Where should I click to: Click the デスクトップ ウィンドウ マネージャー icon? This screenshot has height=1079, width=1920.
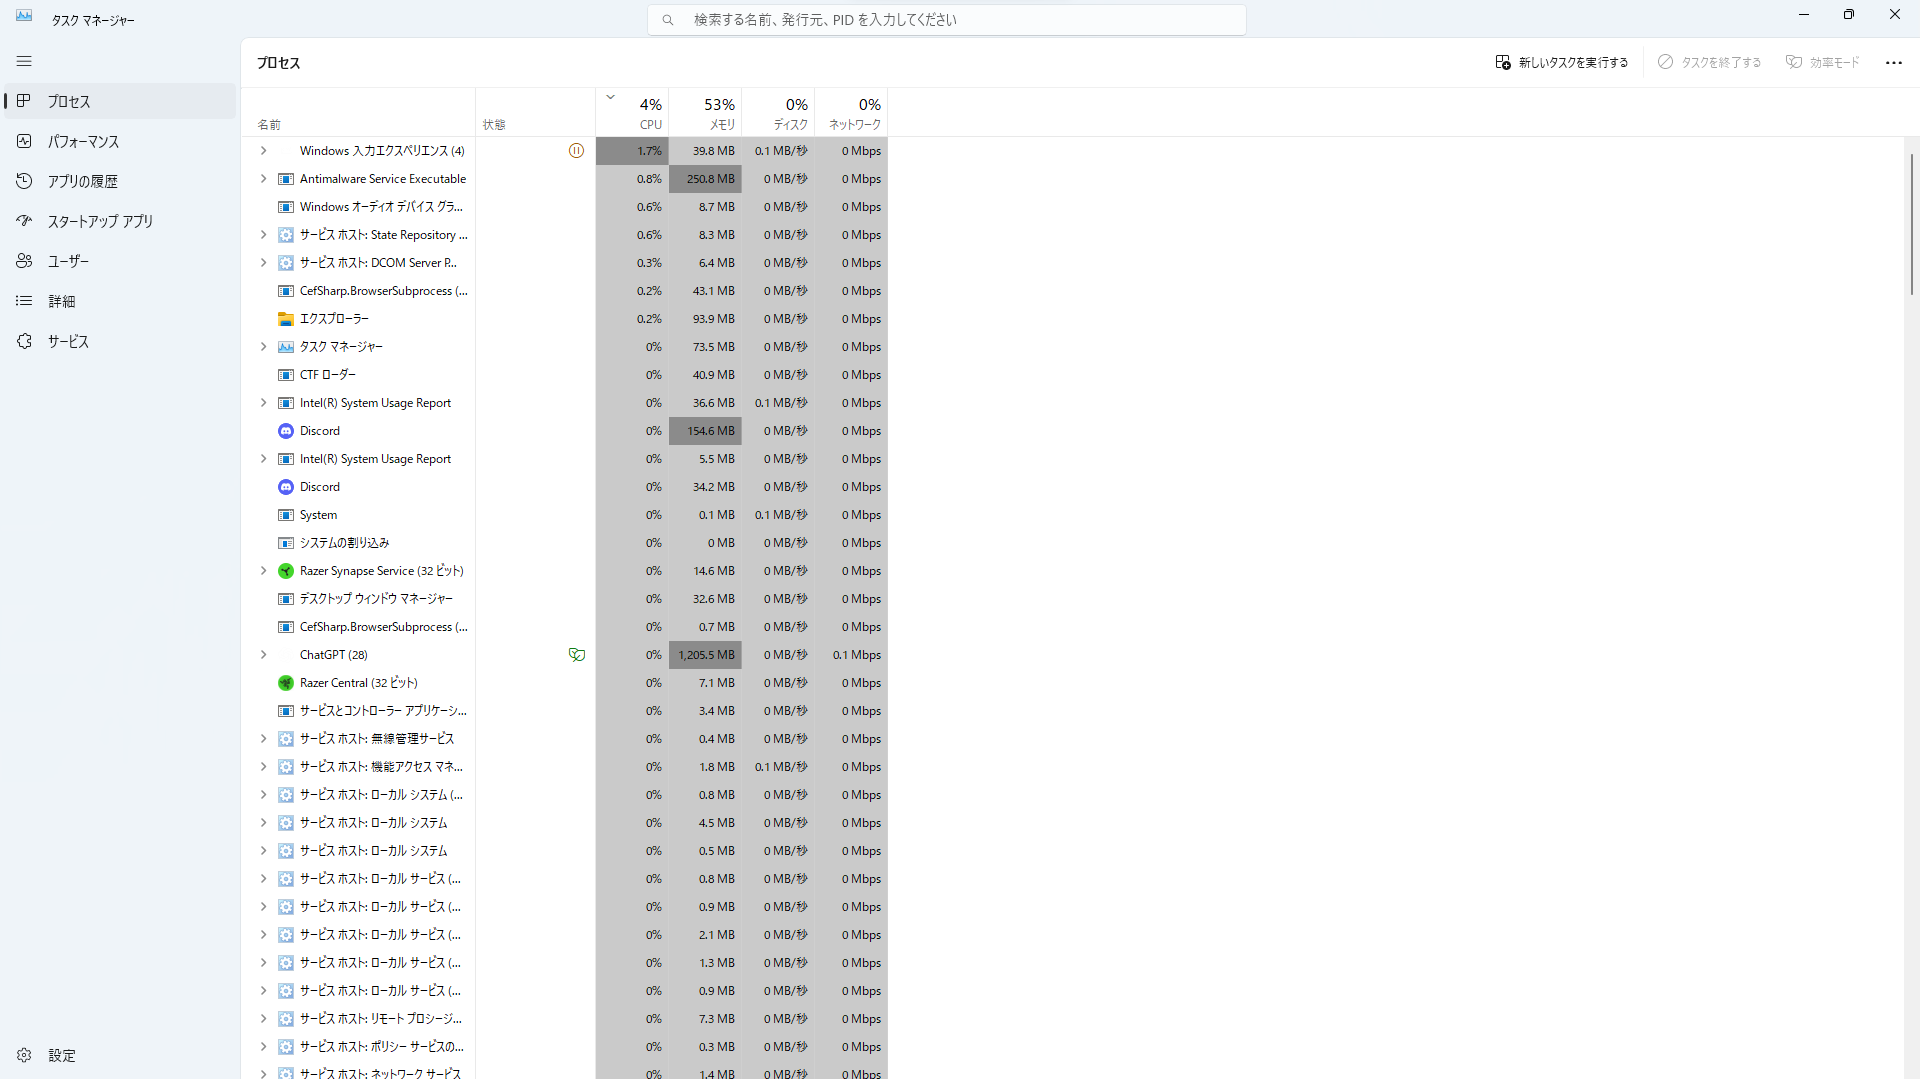tap(286, 599)
